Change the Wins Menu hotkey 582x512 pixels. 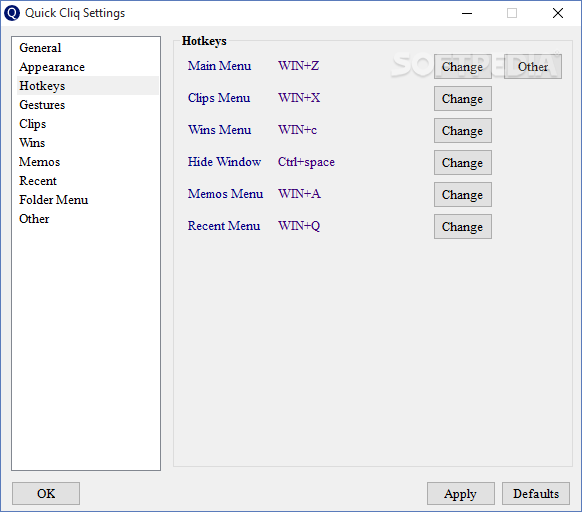point(463,130)
